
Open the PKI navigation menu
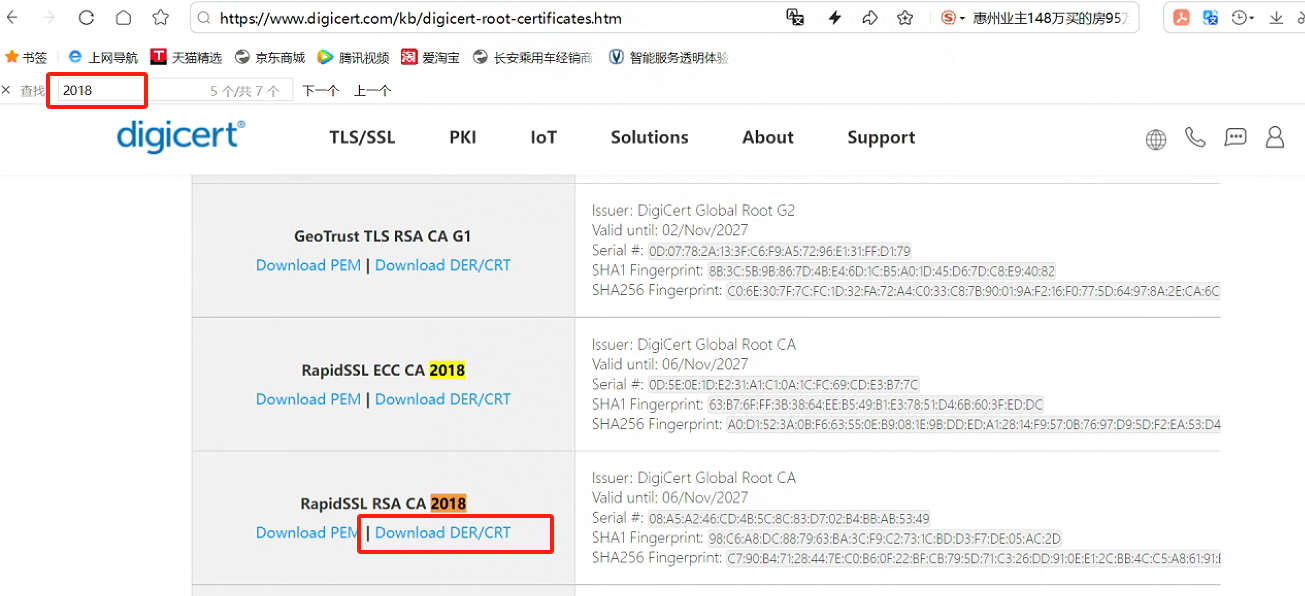pos(462,138)
